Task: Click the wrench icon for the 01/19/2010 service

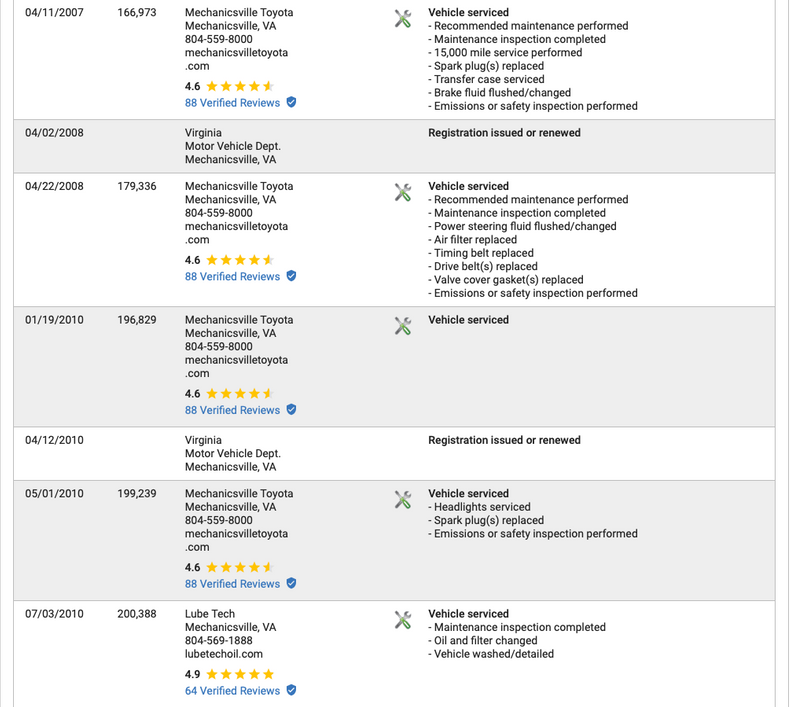Action: 403,326
